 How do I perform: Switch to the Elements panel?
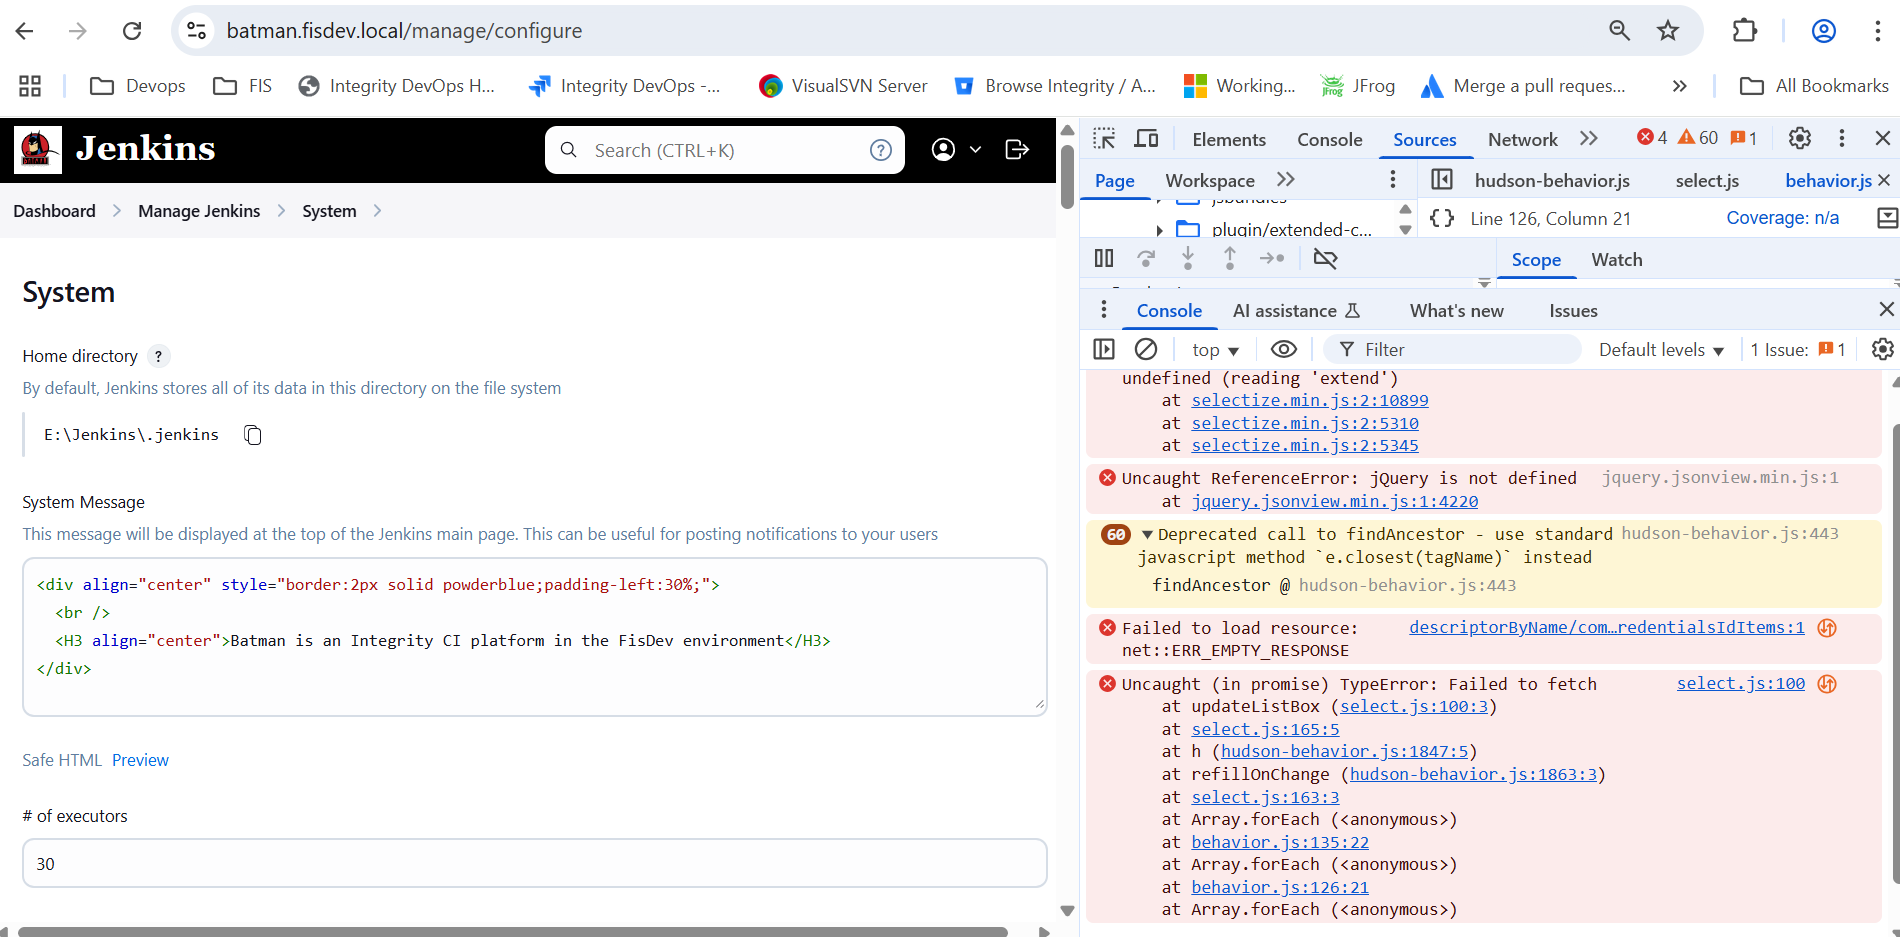[x=1229, y=140]
